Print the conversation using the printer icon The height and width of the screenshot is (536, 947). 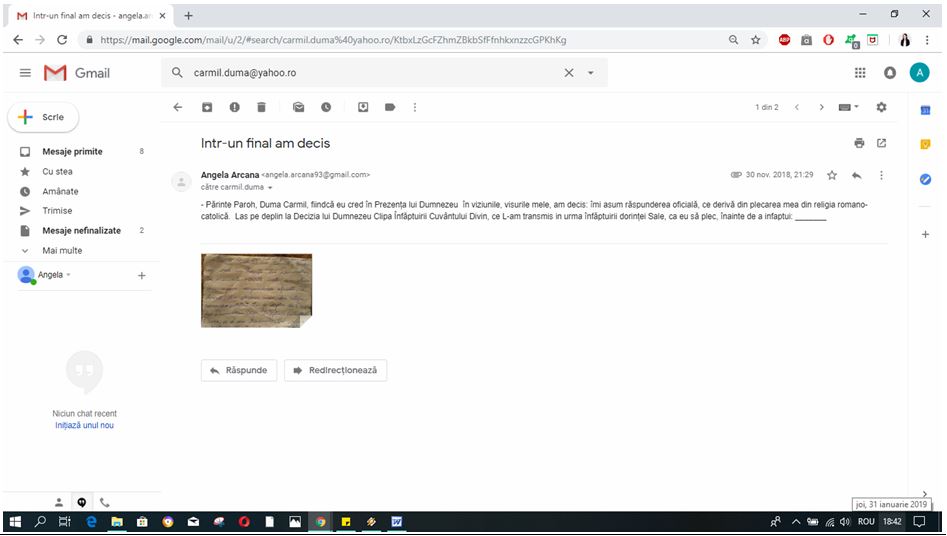859,143
